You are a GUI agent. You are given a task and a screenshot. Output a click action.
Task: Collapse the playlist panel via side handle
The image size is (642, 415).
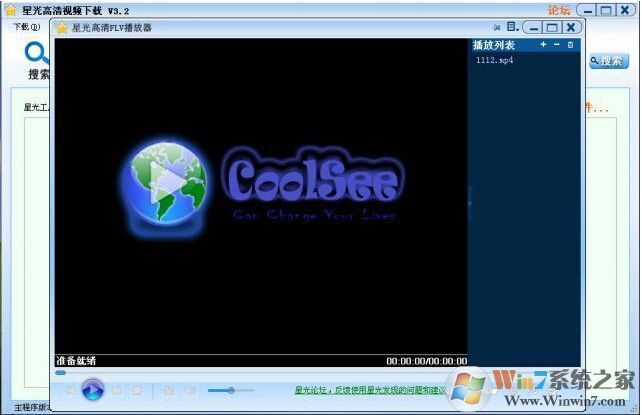(x=470, y=203)
